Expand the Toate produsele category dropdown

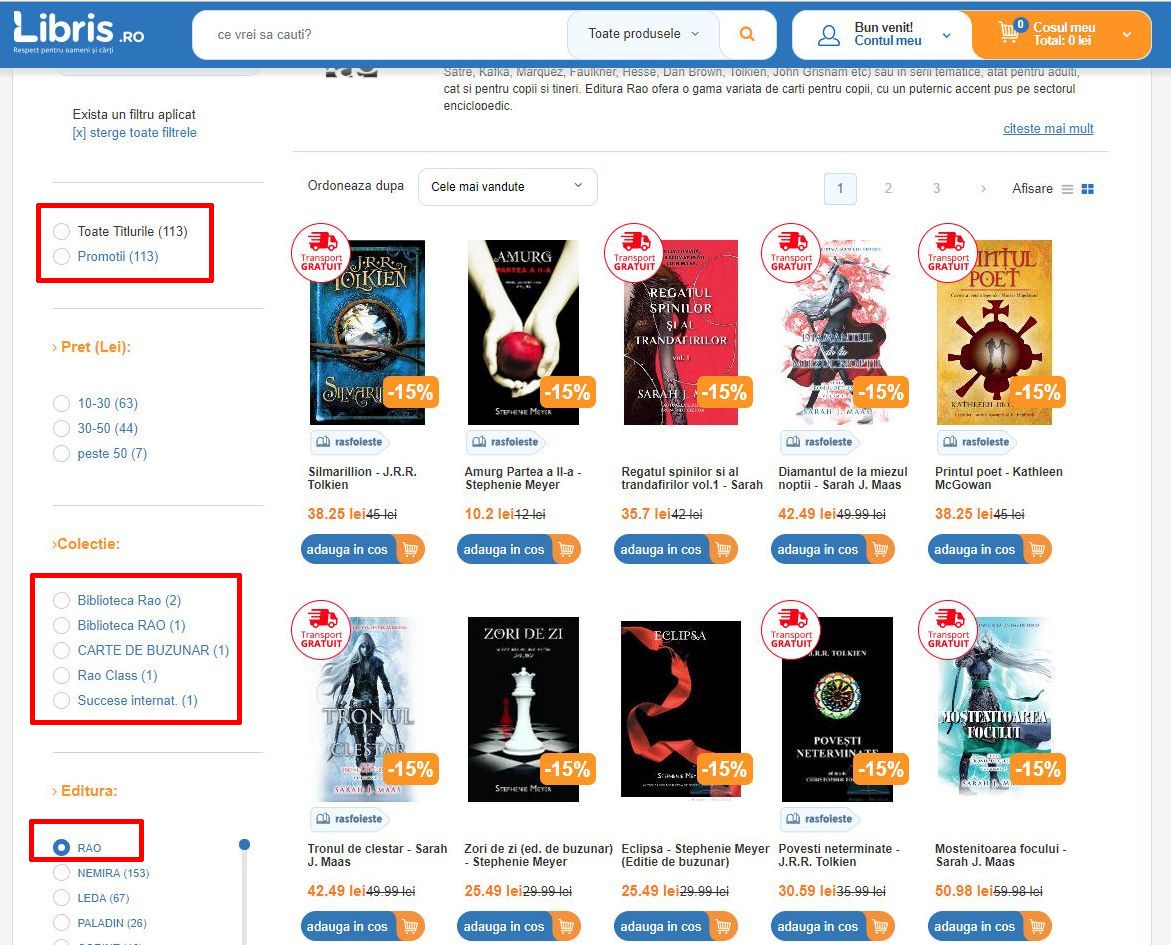coord(643,34)
